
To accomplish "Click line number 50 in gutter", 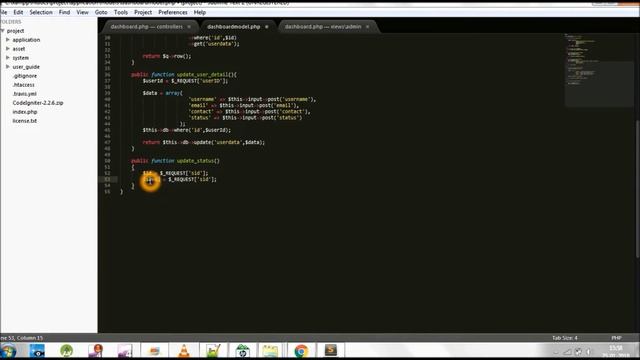I will pyautogui.click(x=107, y=161).
